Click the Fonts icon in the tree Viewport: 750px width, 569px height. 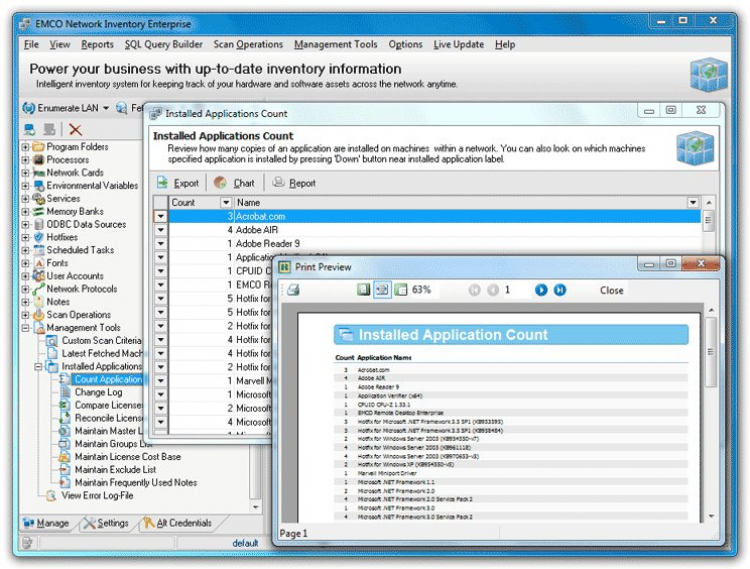click(x=39, y=263)
